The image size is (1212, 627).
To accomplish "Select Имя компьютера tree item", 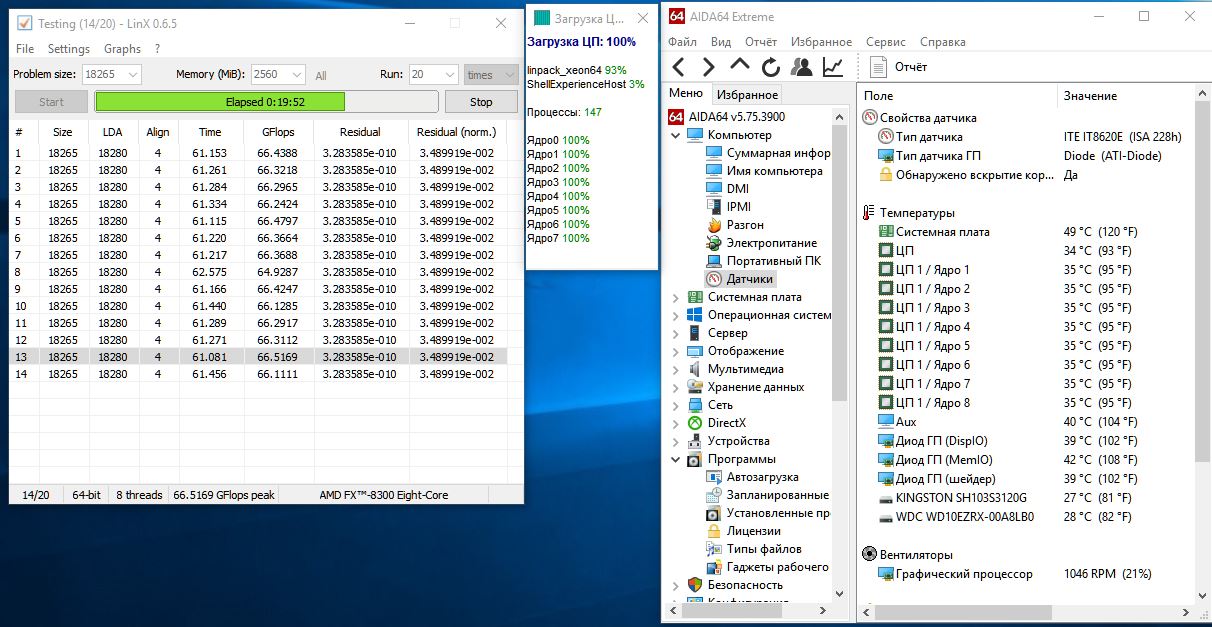I will [764, 171].
